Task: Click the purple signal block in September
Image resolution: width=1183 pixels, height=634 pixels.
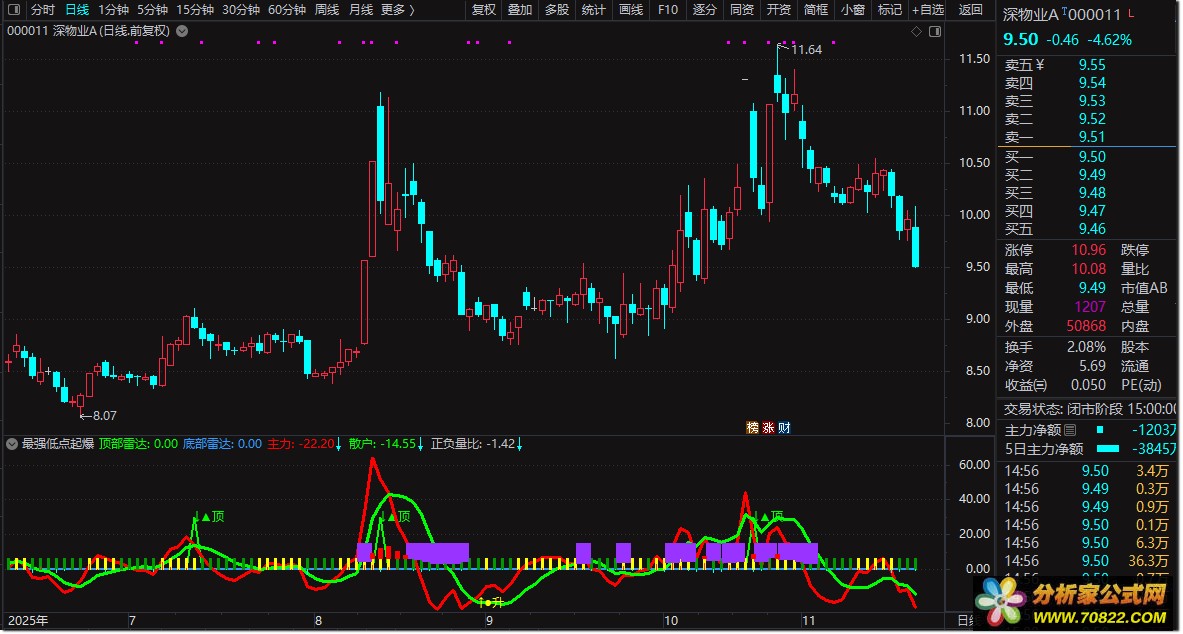Action: point(583,552)
